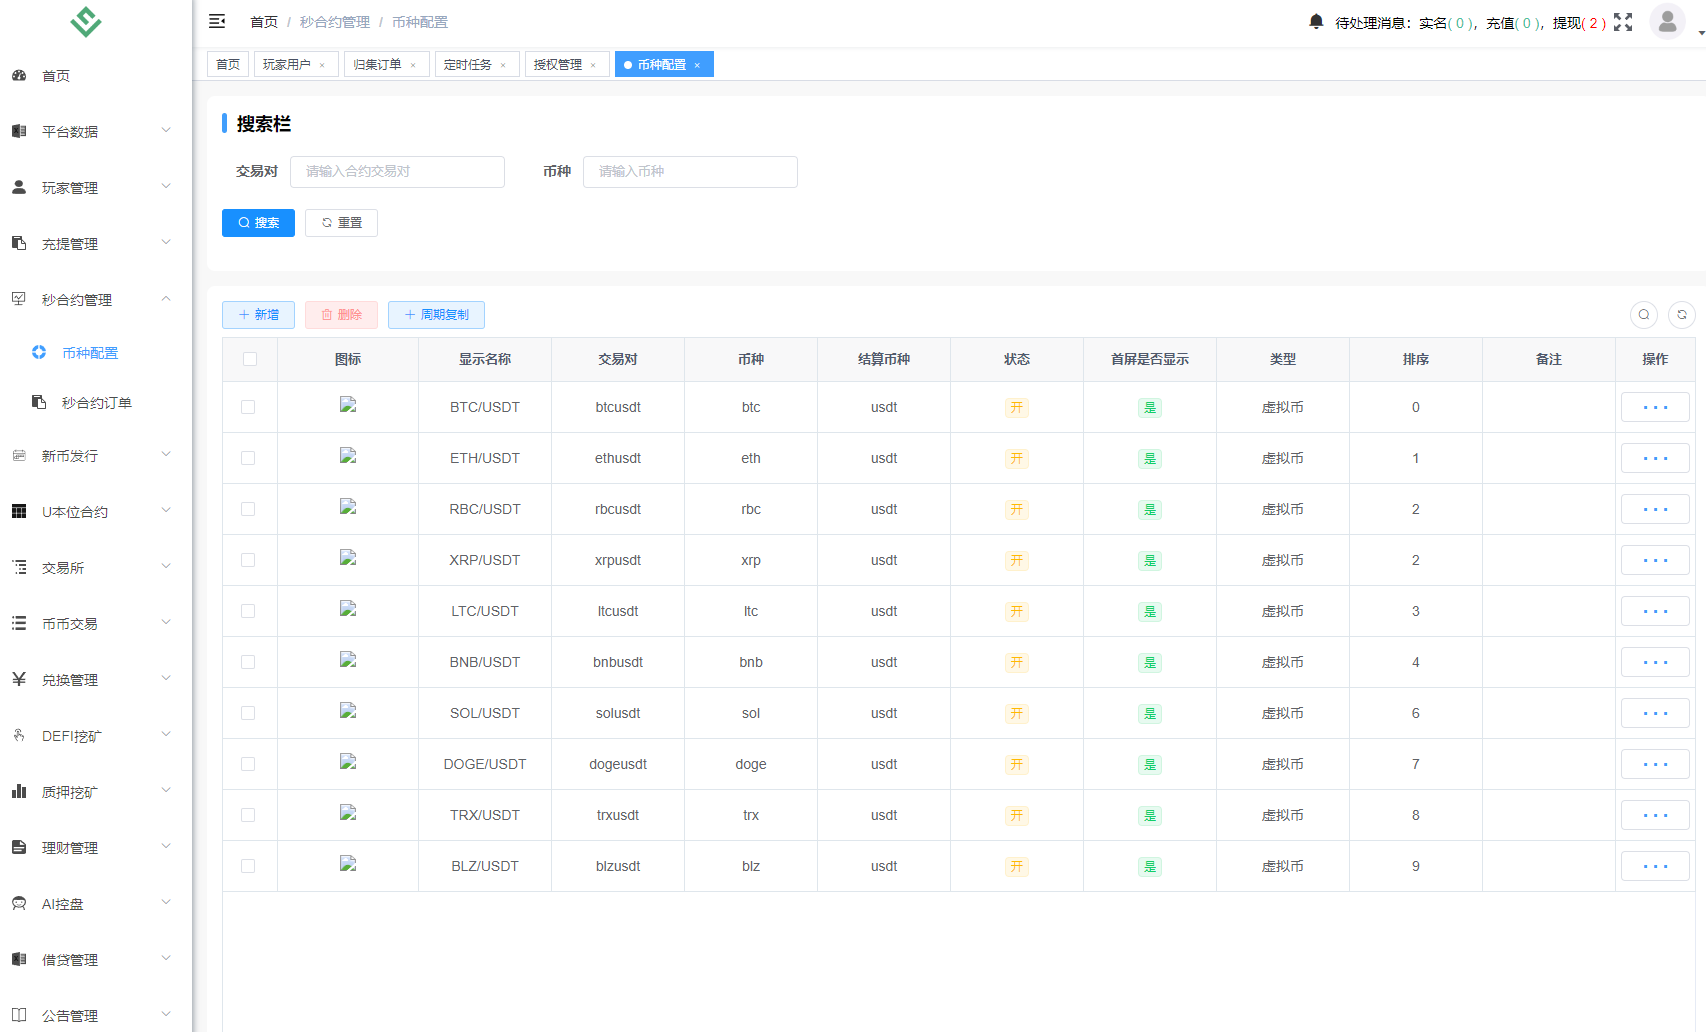Check the RBC/USDT row checkbox

[x=248, y=509]
